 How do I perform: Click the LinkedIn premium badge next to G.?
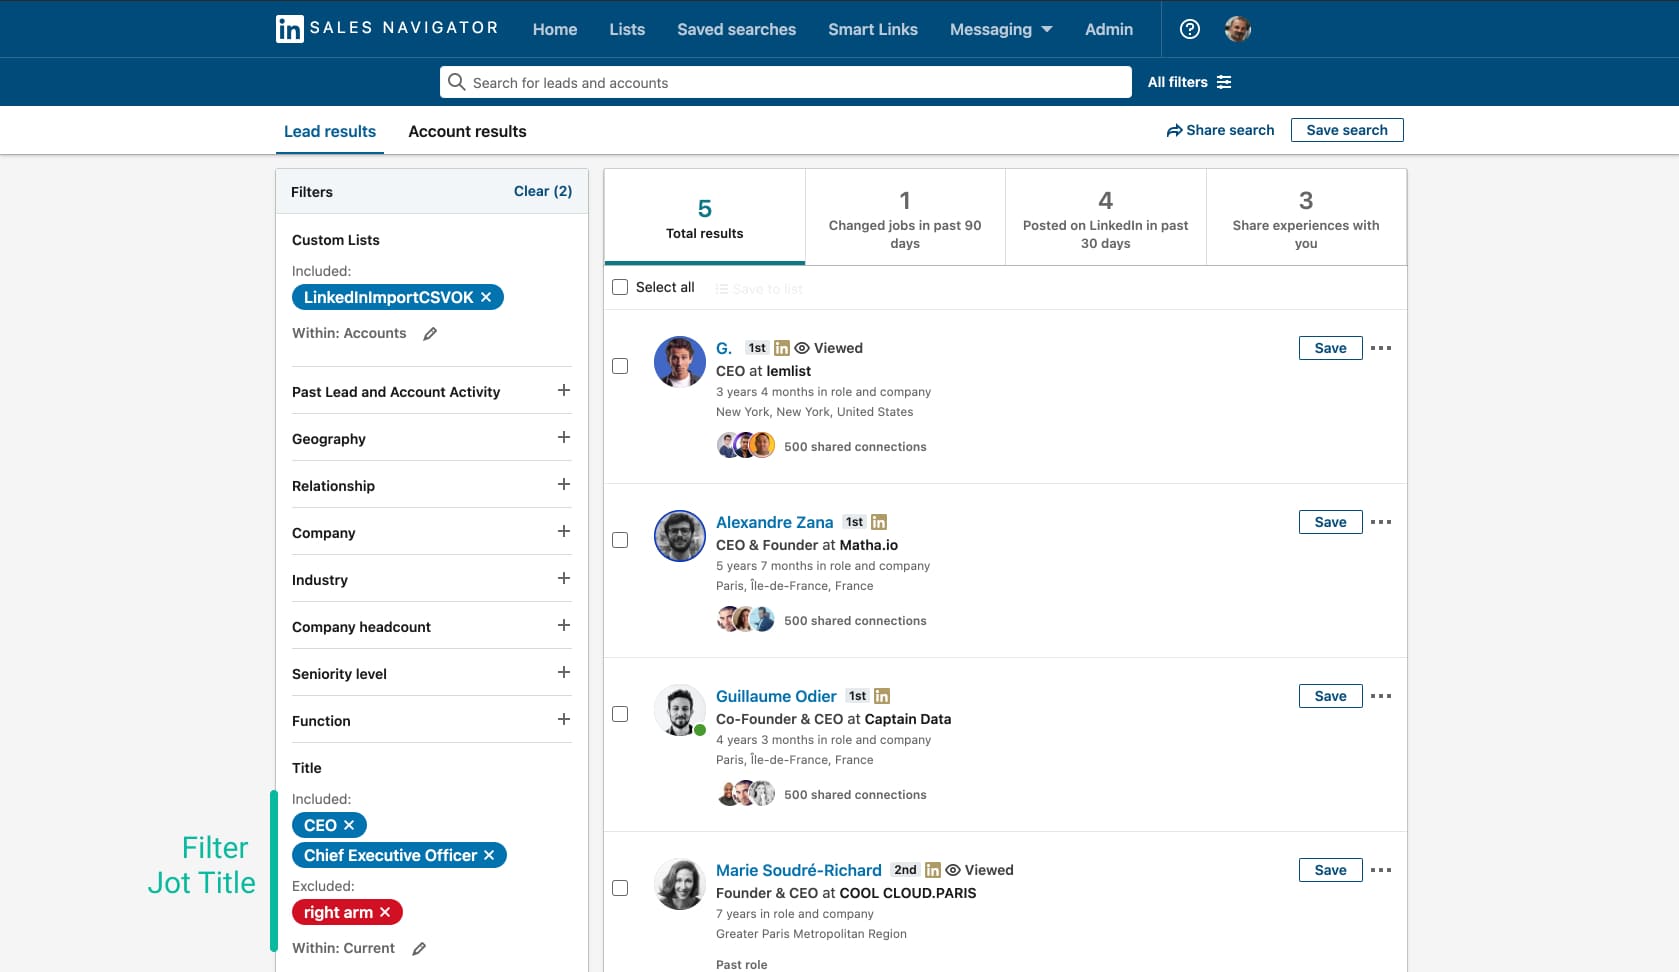click(782, 348)
